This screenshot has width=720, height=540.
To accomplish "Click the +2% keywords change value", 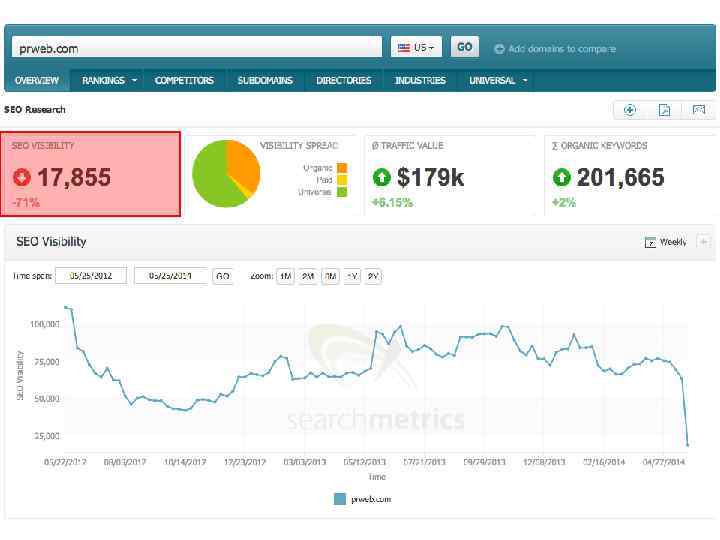I will [x=564, y=202].
